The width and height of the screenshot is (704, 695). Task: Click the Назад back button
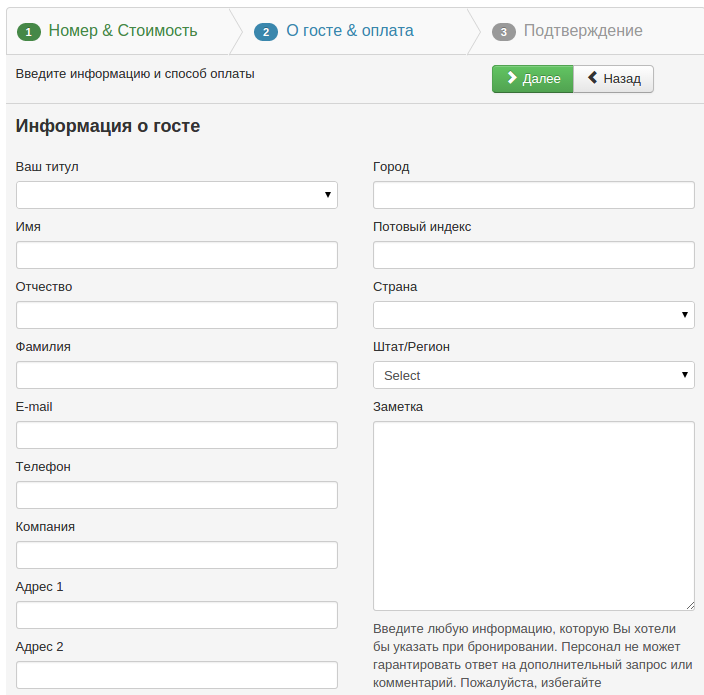tap(613, 79)
